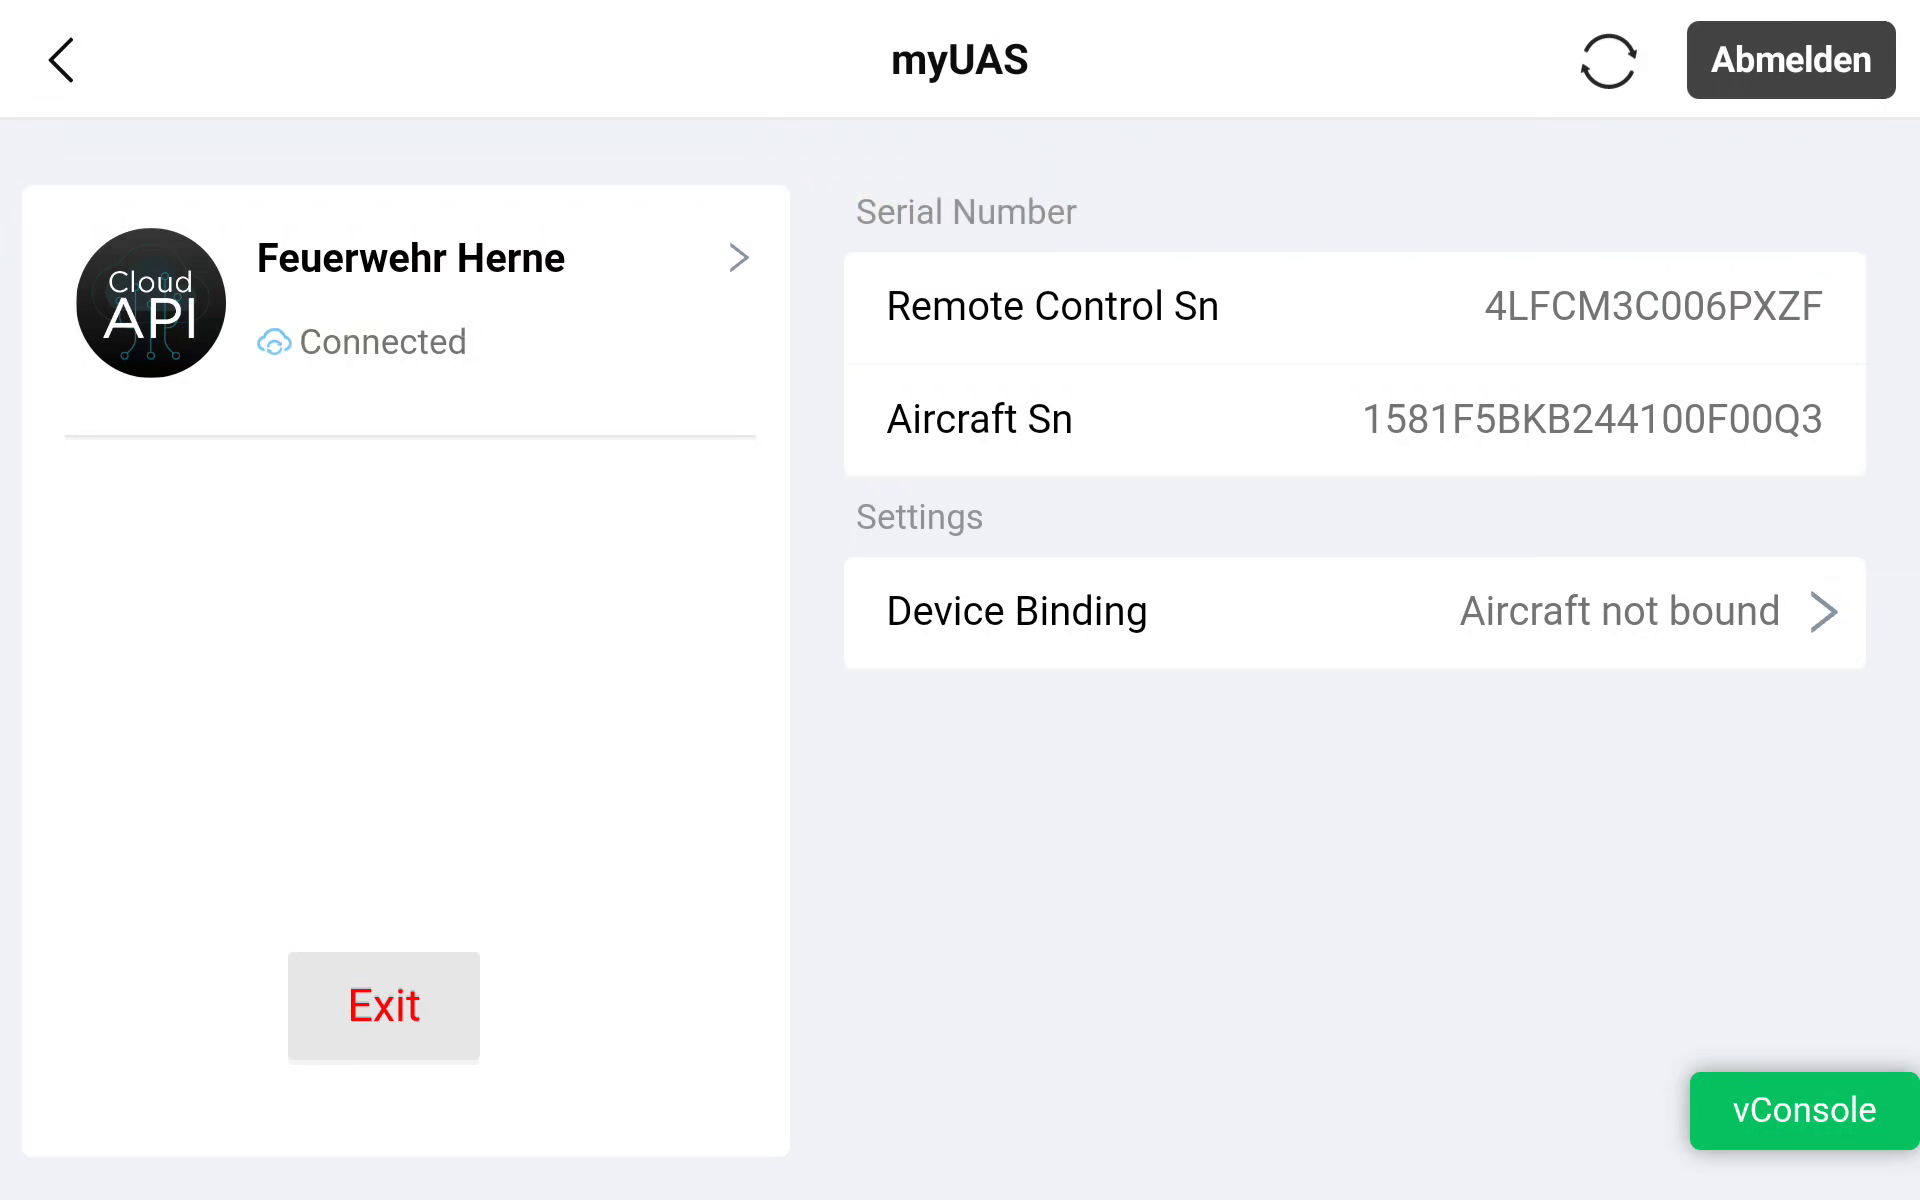1920x1200 pixels.
Task: Select the Remote Control Sn row
Action: tap(1352, 307)
